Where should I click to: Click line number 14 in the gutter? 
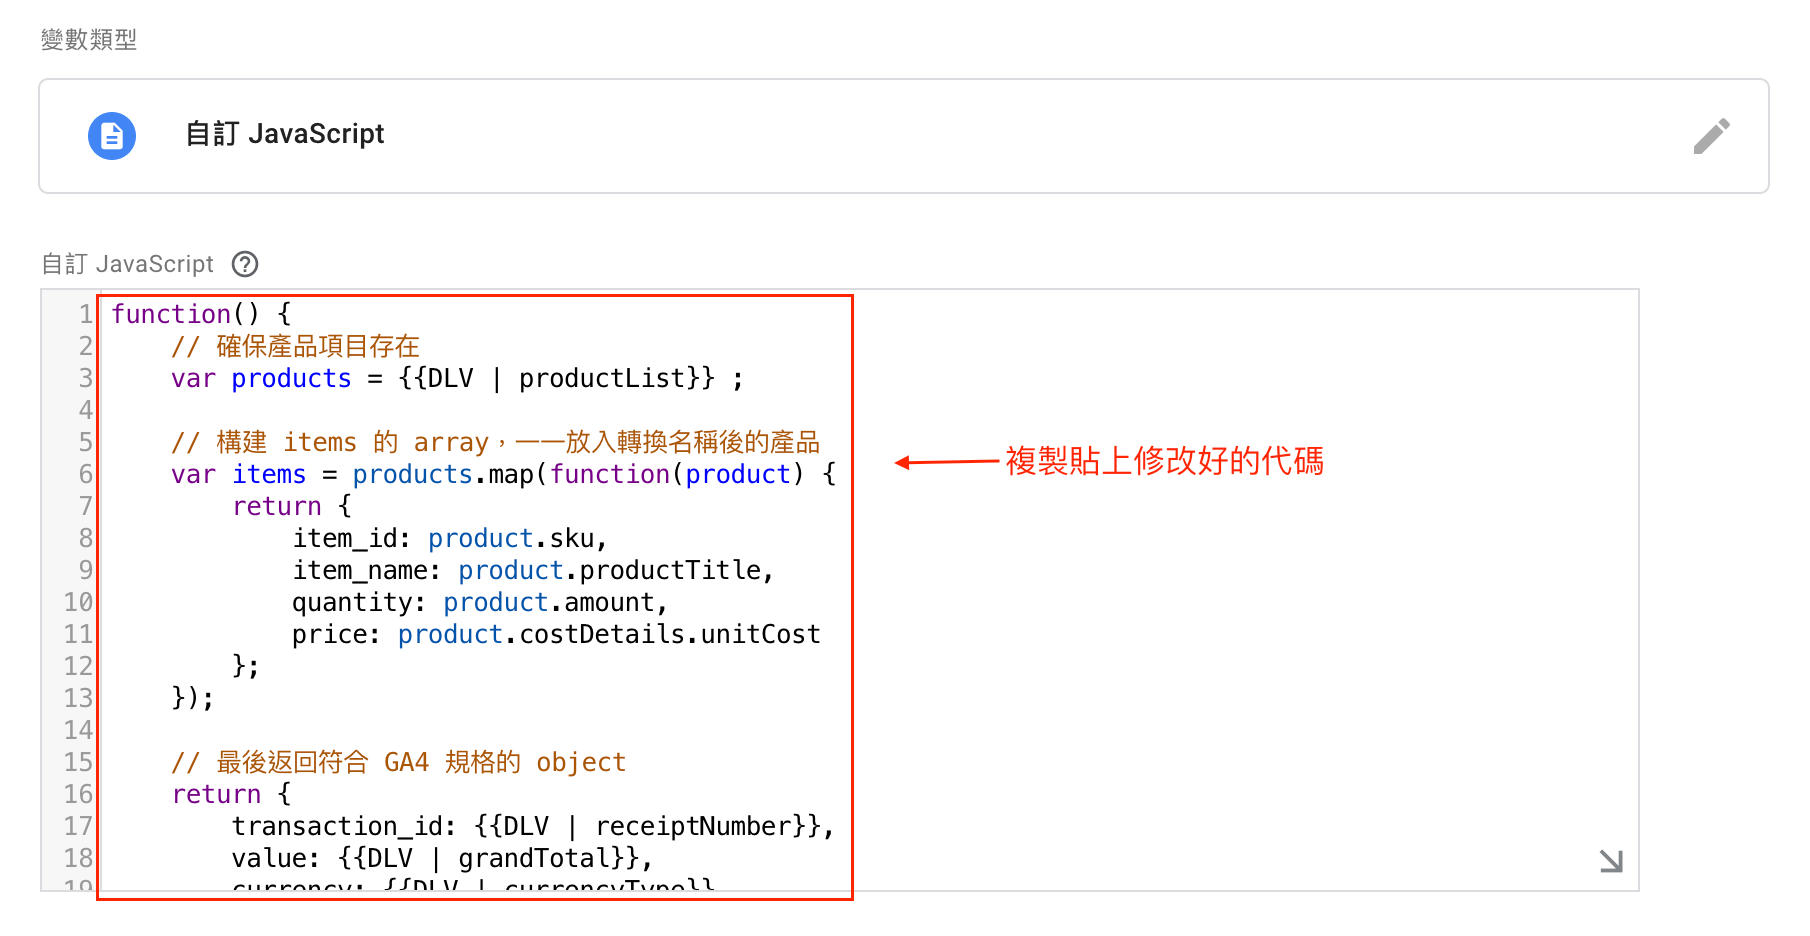click(x=78, y=730)
